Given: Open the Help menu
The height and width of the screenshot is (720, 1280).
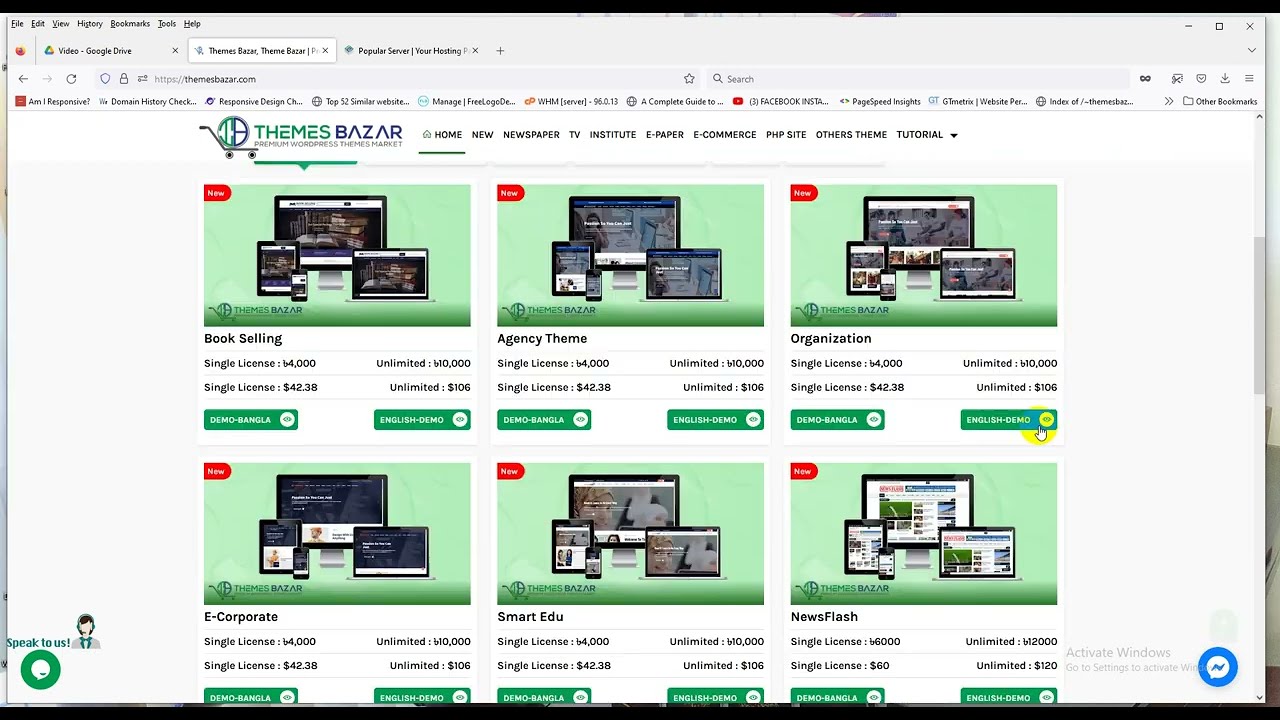Looking at the screenshot, I should click(192, 23).
